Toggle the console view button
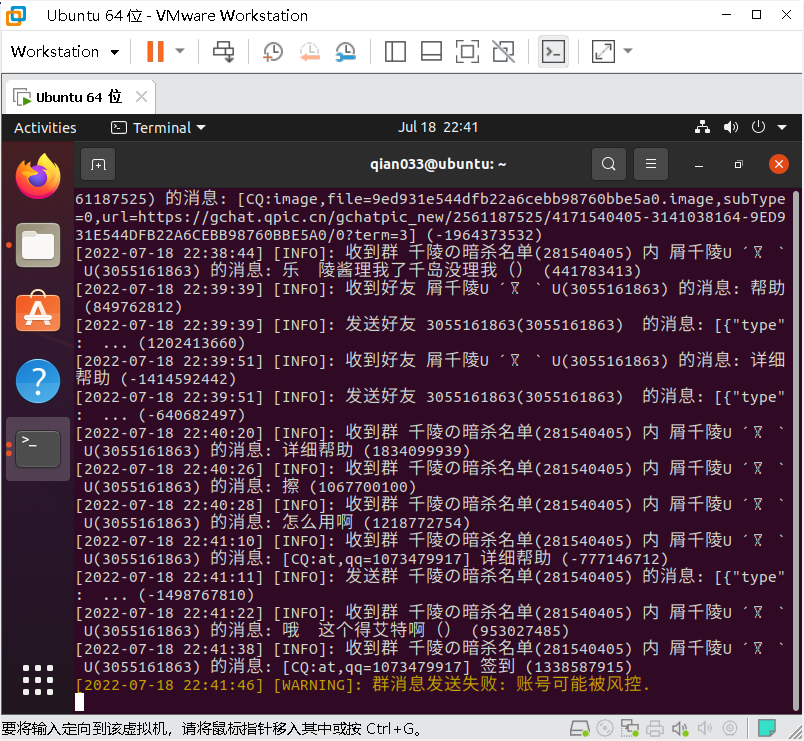The height and width of the screenshot is (741, 804). 553,51
